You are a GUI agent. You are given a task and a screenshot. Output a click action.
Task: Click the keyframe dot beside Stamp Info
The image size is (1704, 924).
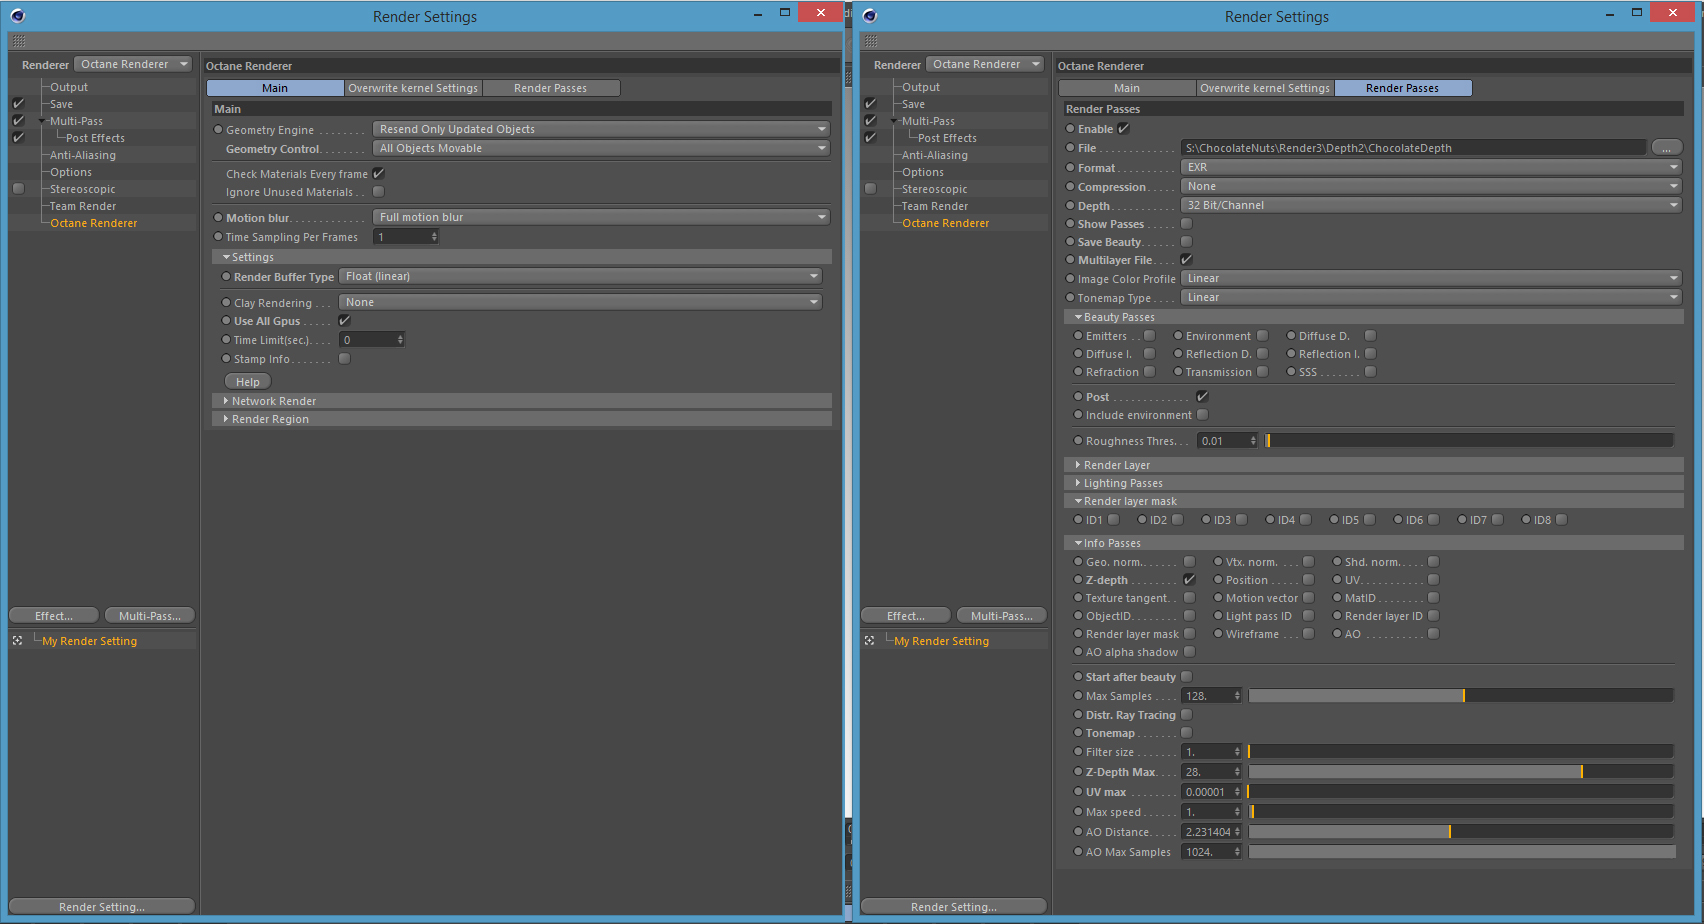click(x=226, y=358)
